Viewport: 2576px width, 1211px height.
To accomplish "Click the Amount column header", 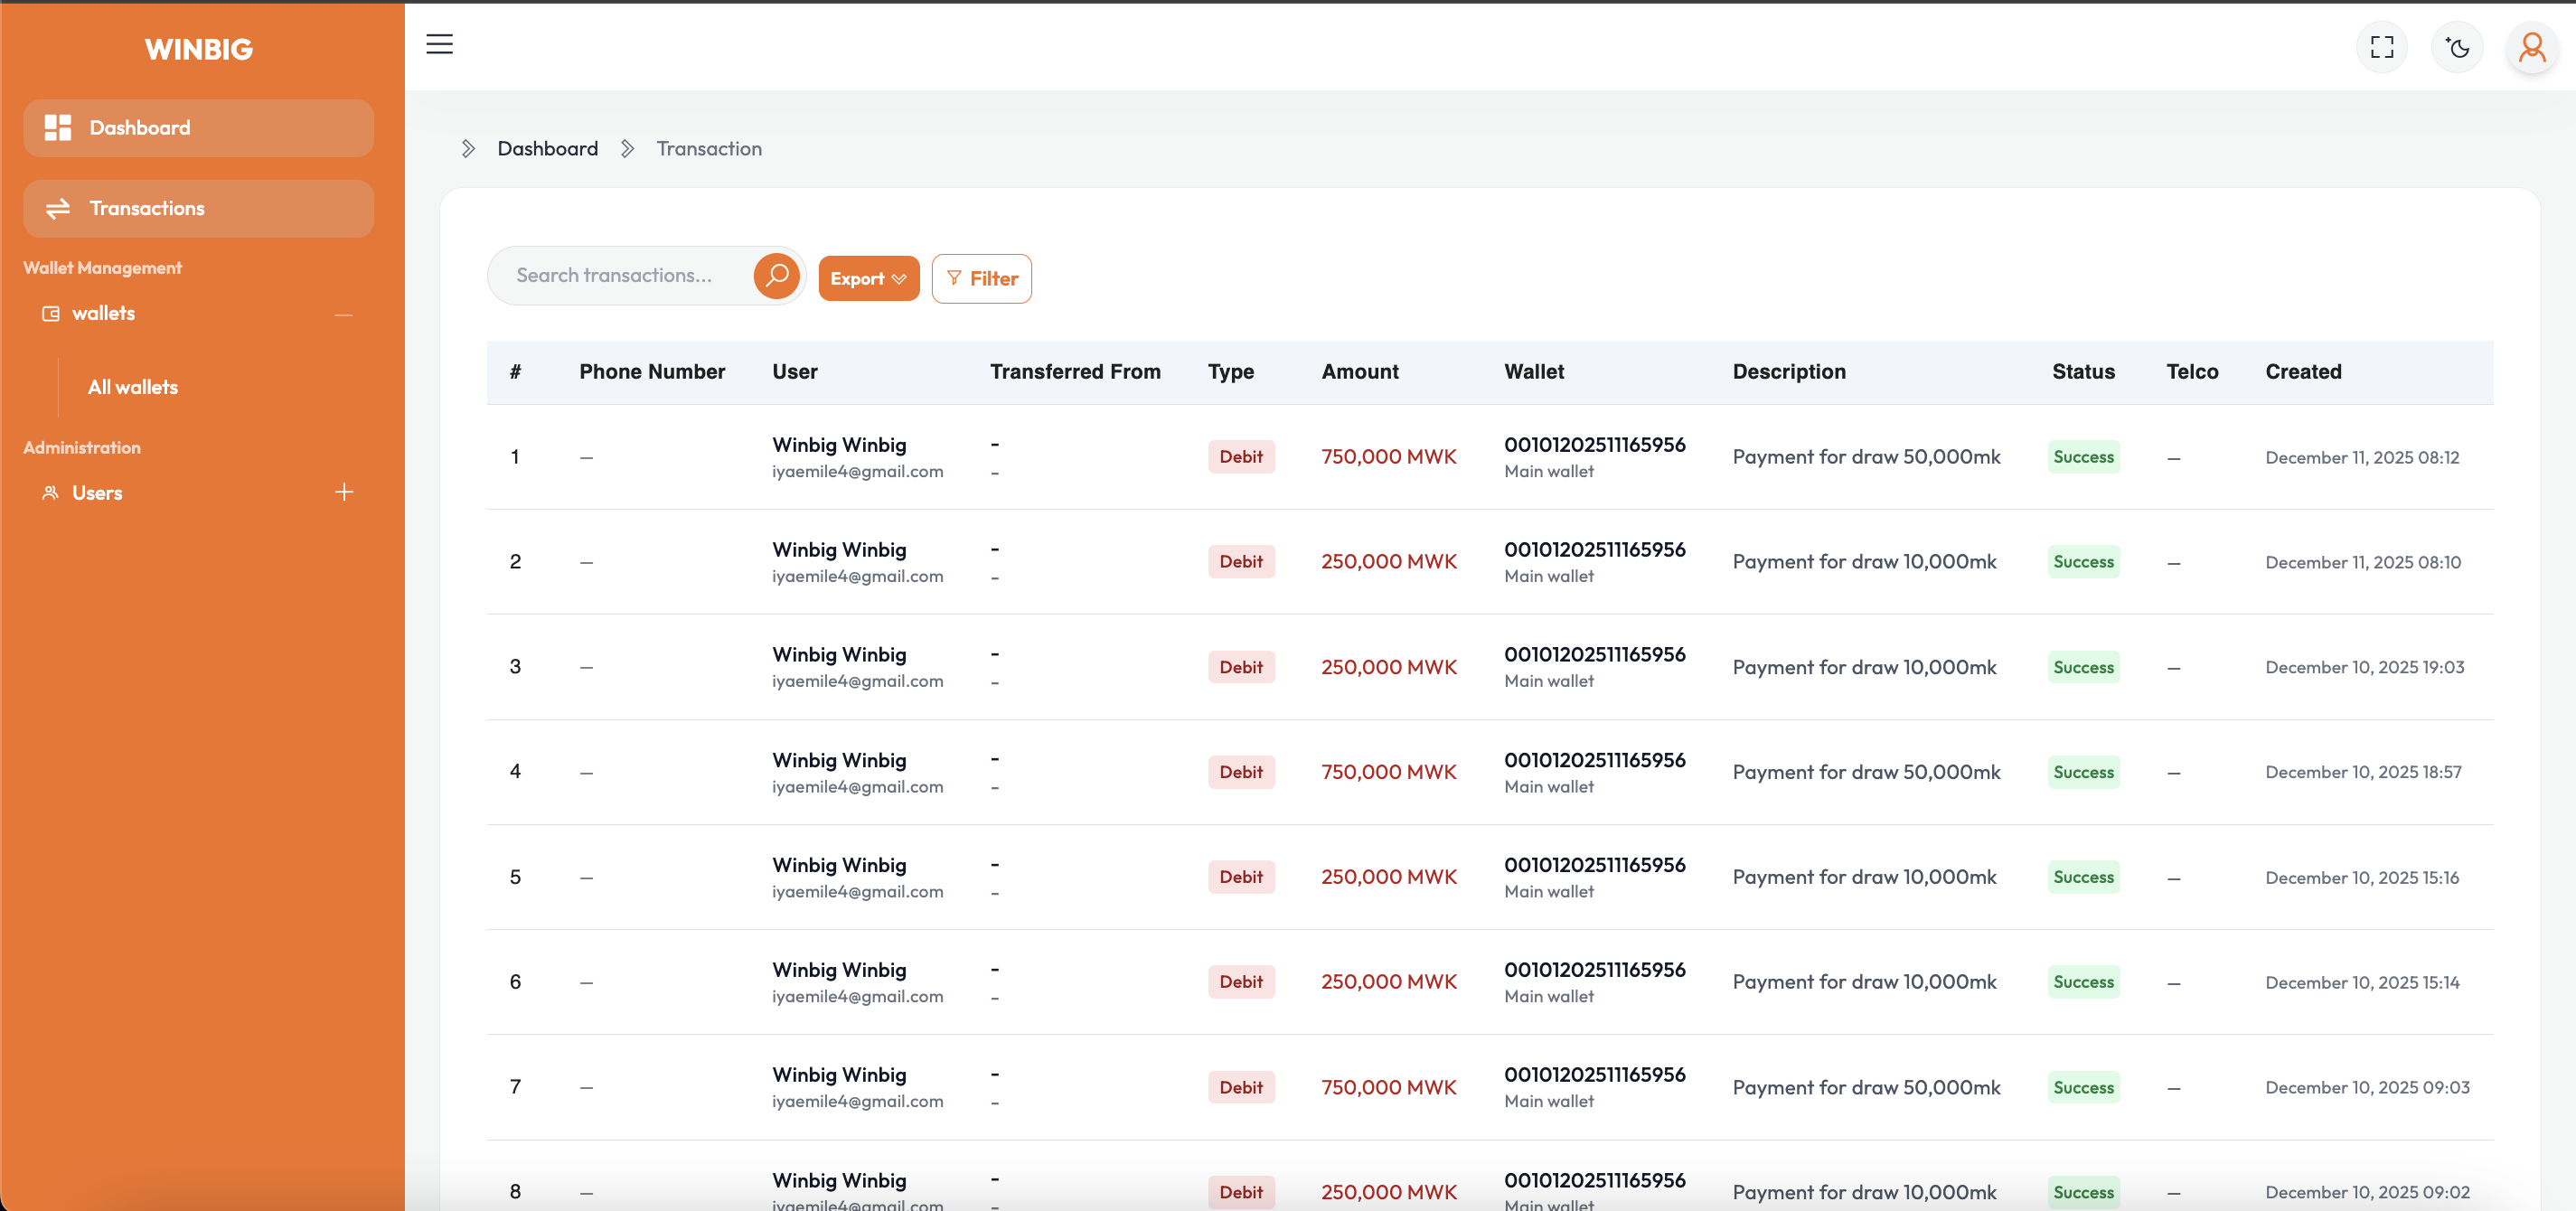I will pos(1359,372).
